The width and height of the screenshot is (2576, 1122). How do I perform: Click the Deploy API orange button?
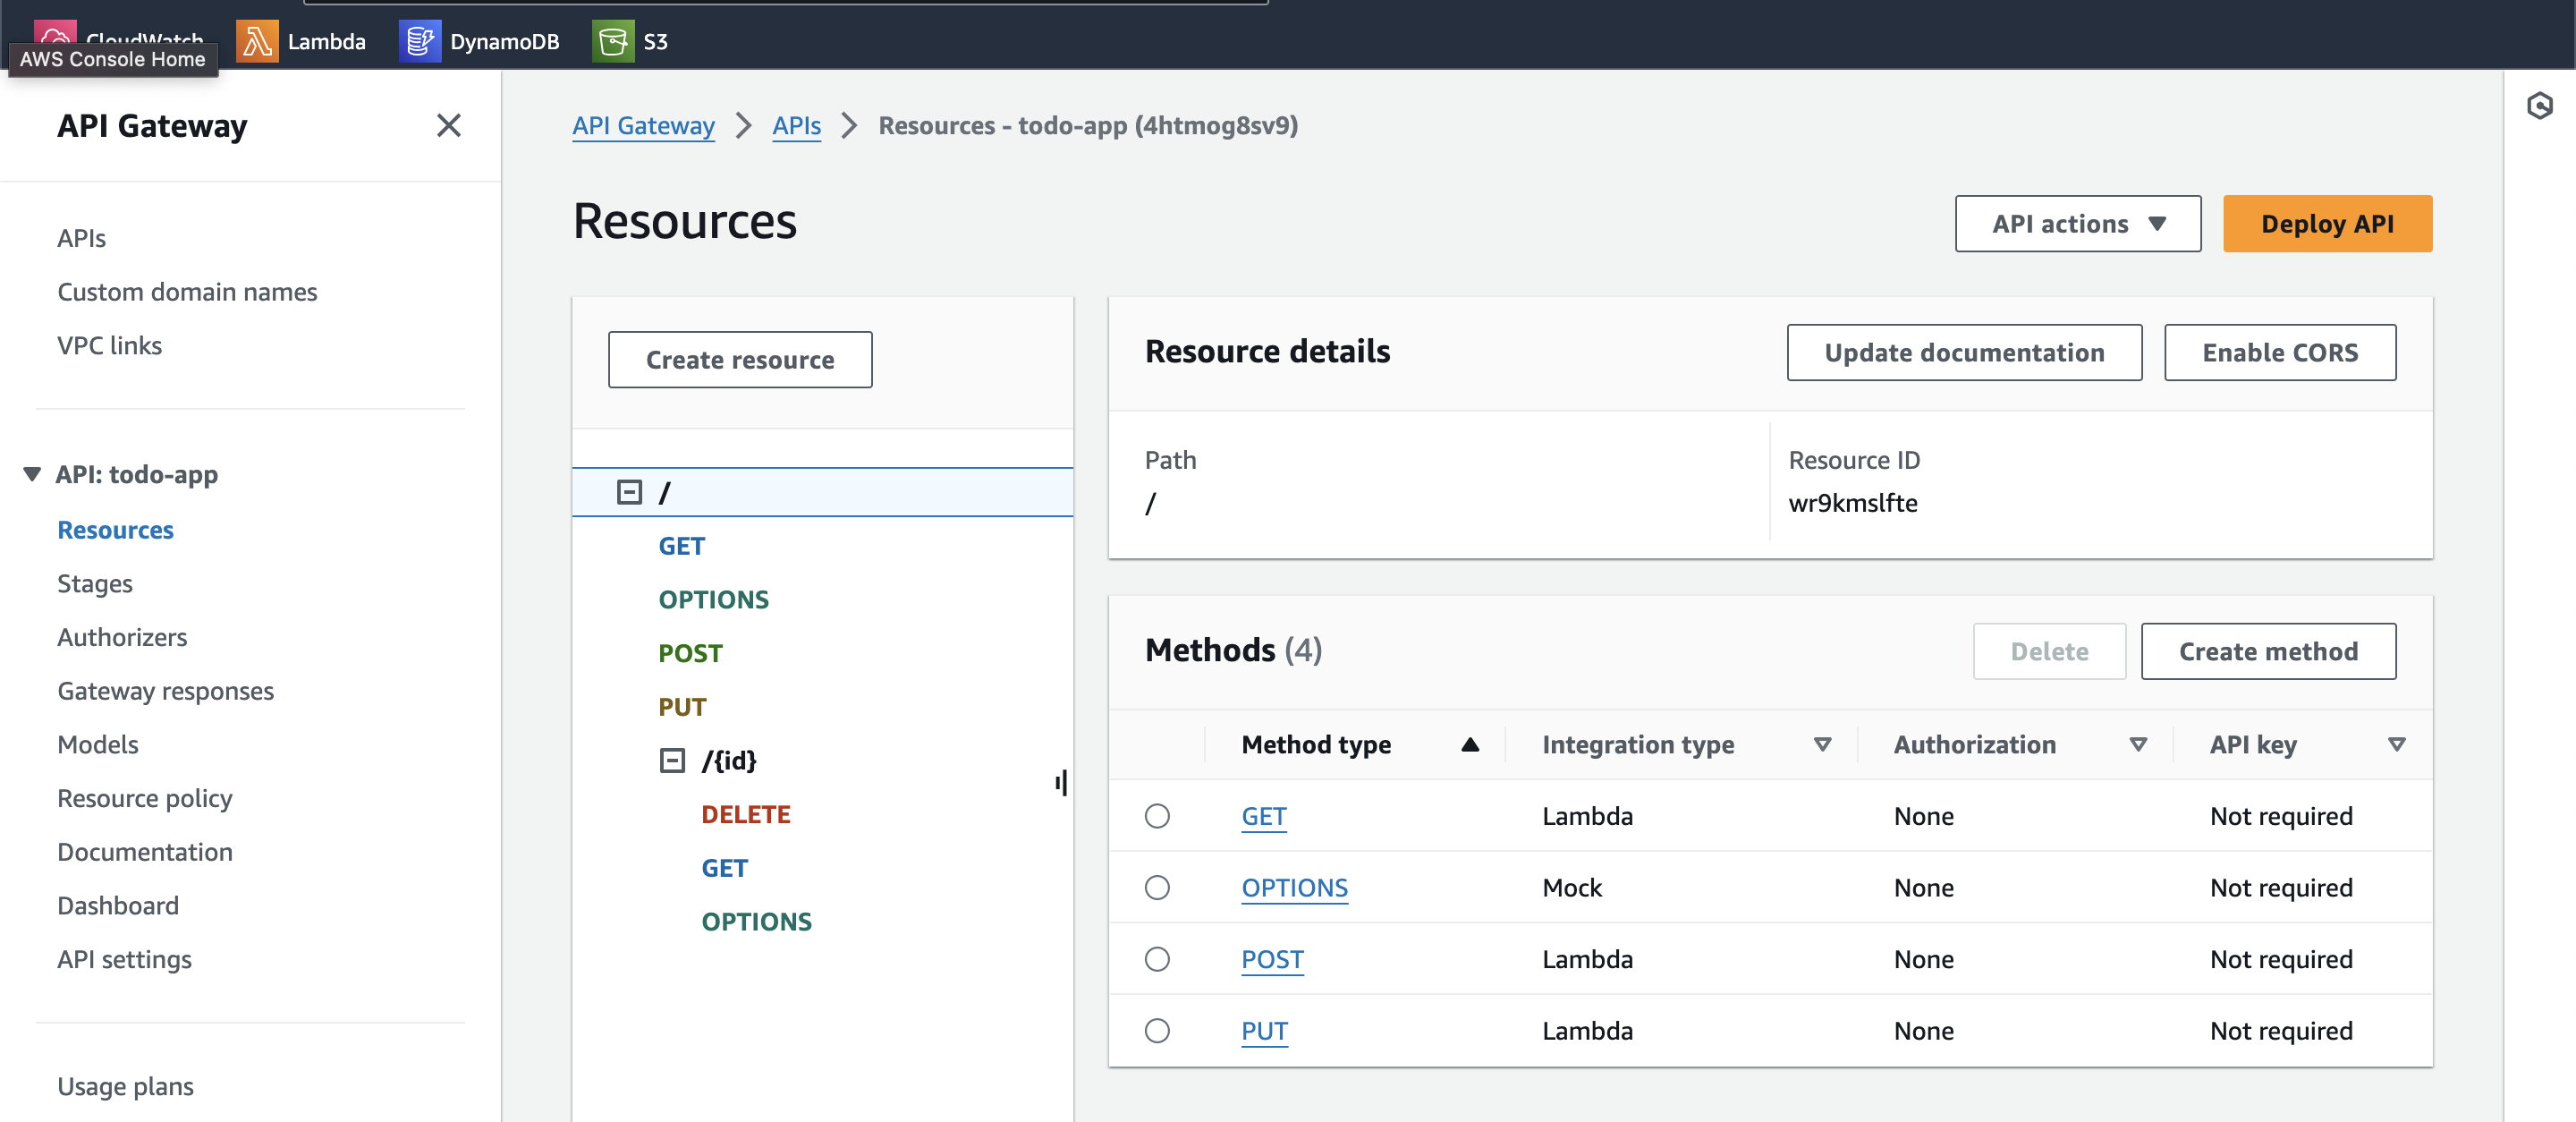(2328, 222)
